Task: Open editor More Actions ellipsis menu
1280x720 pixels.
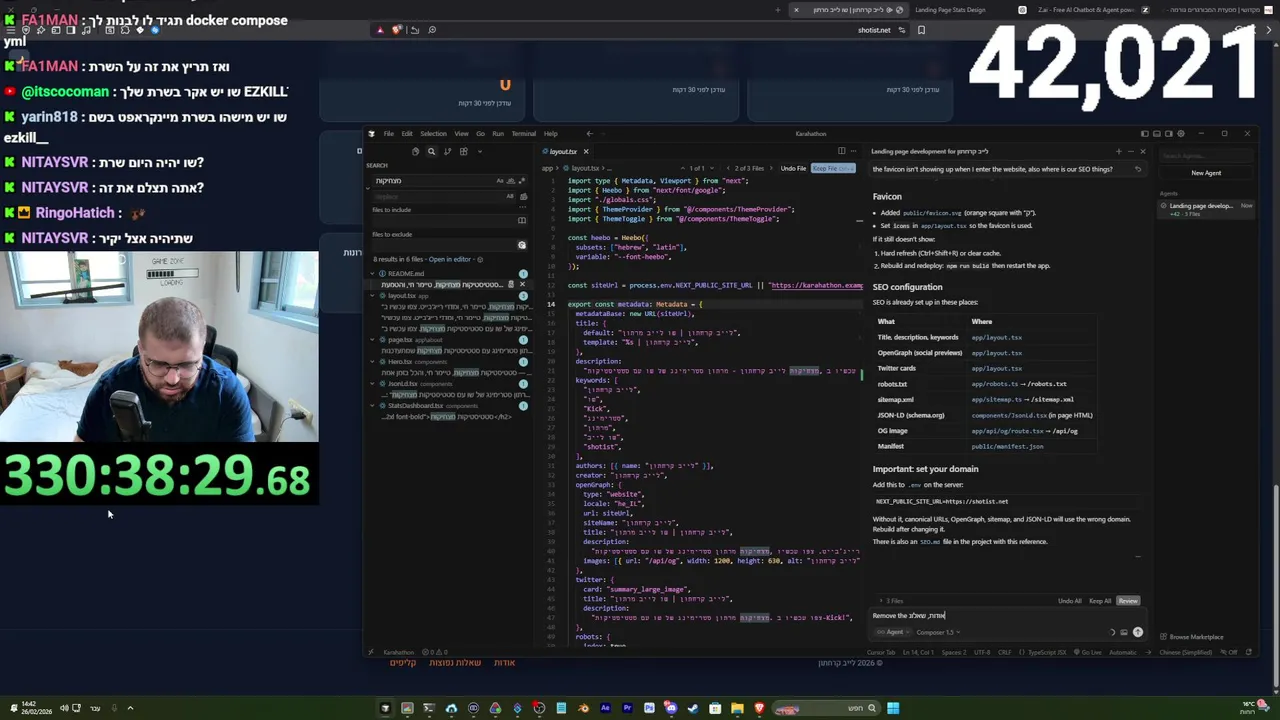Action: (853, 151)
